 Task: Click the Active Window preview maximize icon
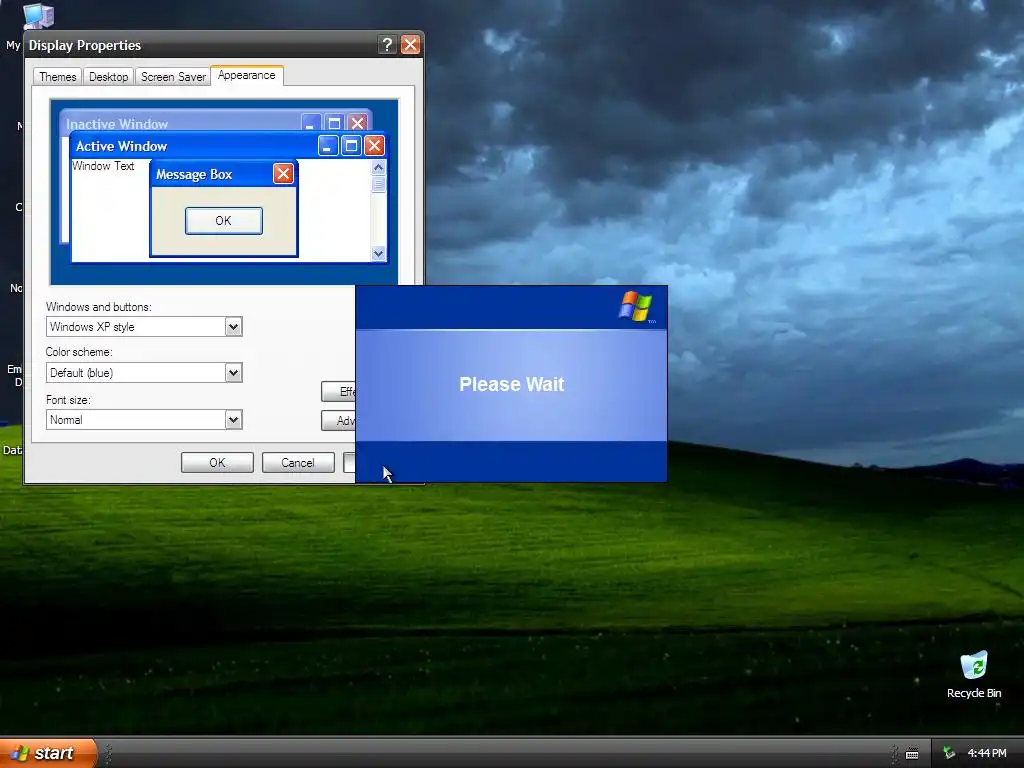point(351,146)
